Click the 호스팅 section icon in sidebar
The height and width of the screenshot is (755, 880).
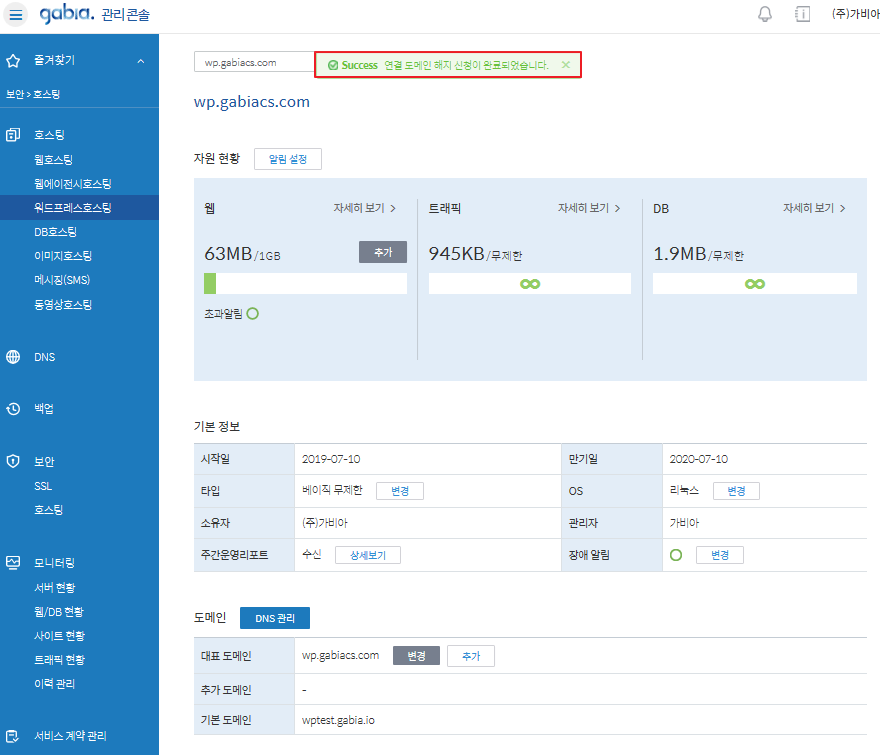pos(13,135)
